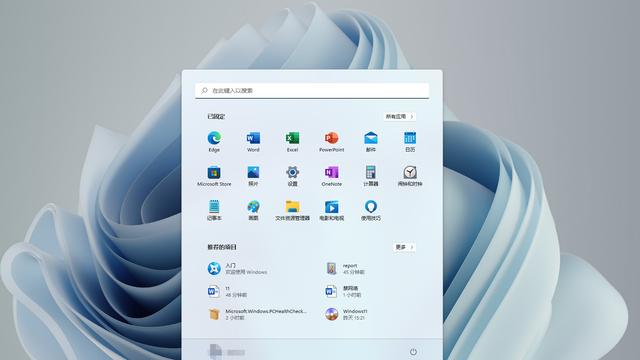Open the Calendar (日历) app
640x360 pixels.
tap(410, 142)
